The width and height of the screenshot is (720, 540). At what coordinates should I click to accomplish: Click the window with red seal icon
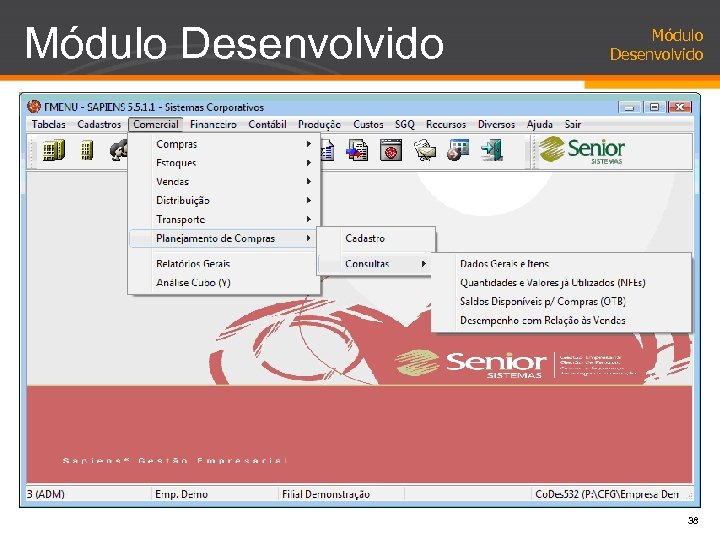(391, 150)
